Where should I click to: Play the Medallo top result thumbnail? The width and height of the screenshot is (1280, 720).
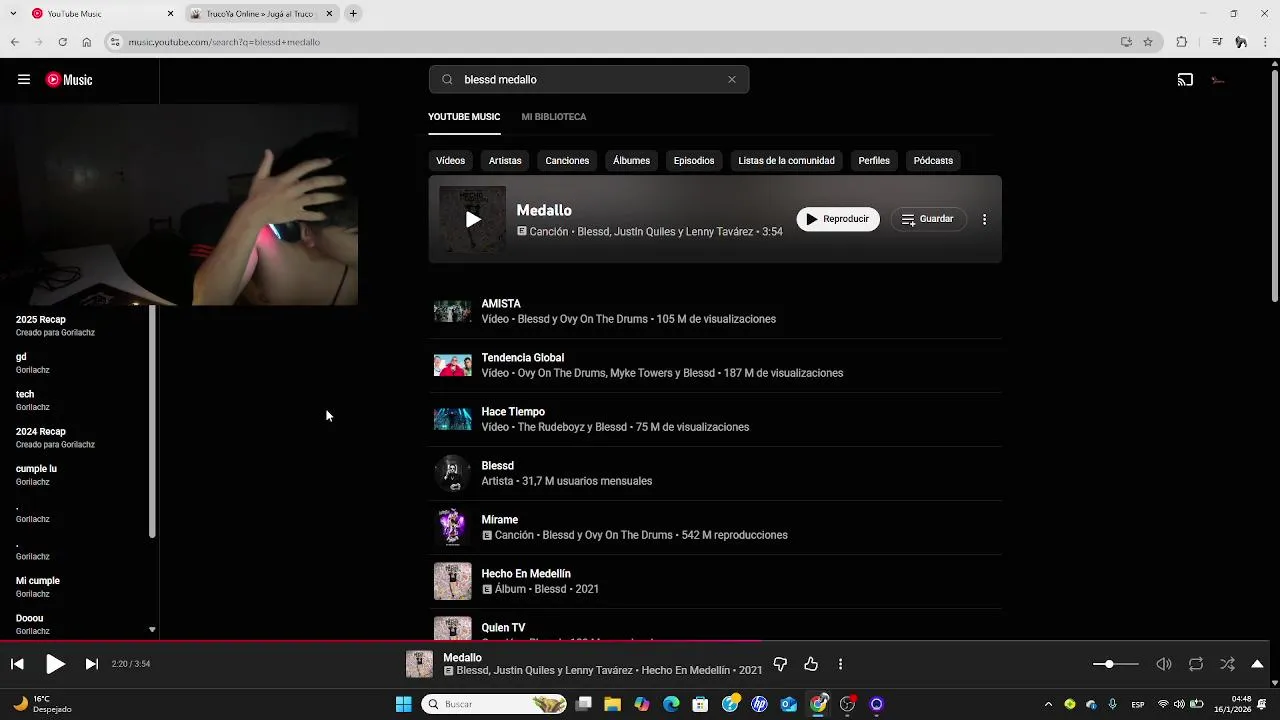pyautogui.click(x=473, y=219)
